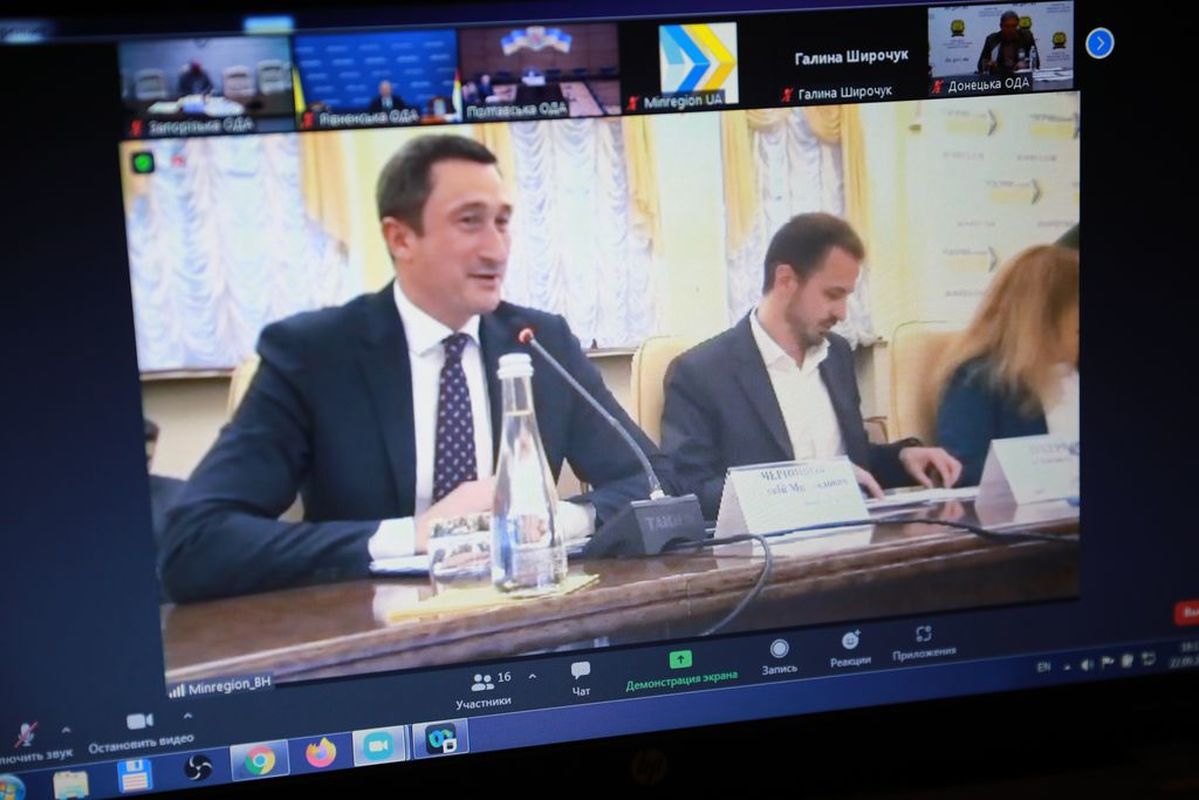Show next participants with blue arrow button
1199x800 pixels.
pos(1100,44)
